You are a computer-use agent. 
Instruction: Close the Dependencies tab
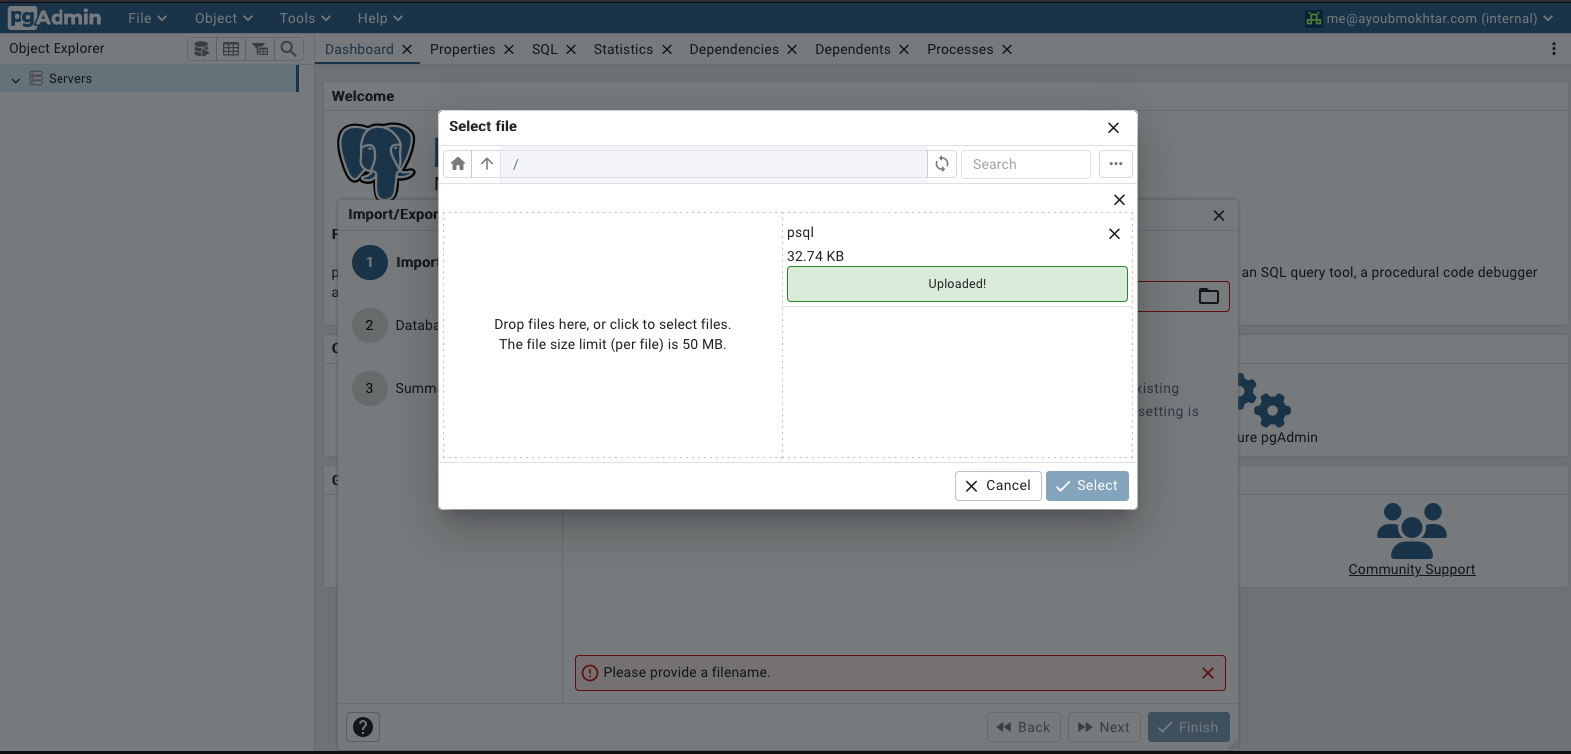click(x=792, y=50)
